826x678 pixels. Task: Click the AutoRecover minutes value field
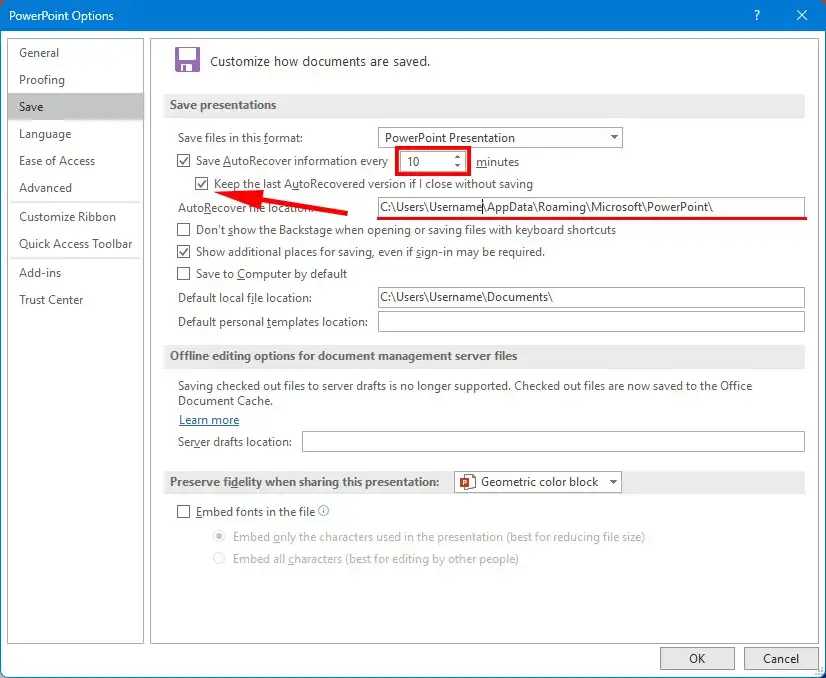coord(425,161)
